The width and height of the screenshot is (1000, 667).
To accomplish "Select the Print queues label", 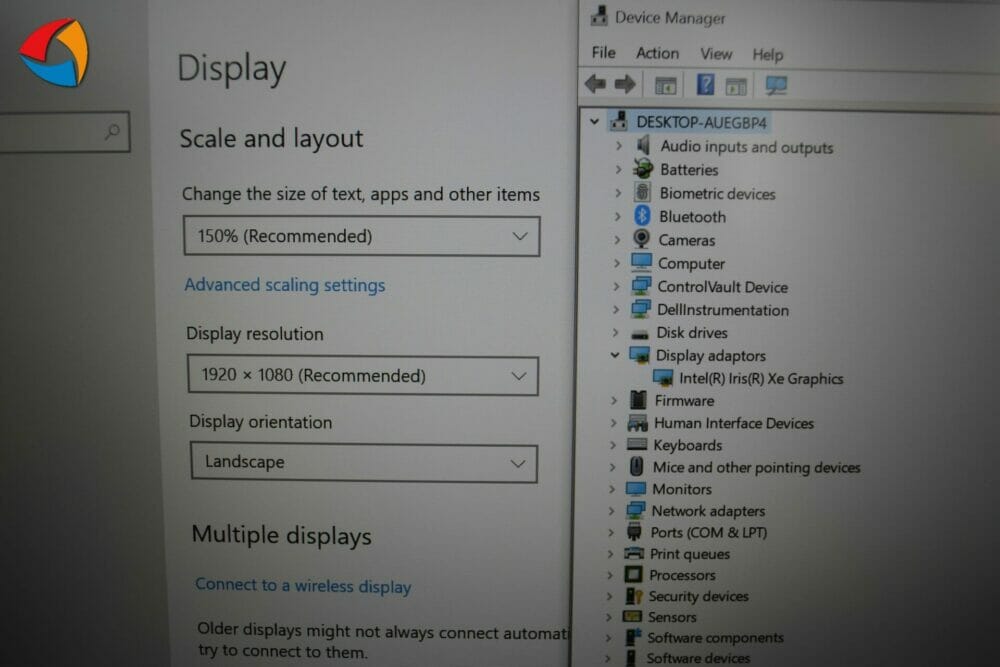I will (689, 553).
